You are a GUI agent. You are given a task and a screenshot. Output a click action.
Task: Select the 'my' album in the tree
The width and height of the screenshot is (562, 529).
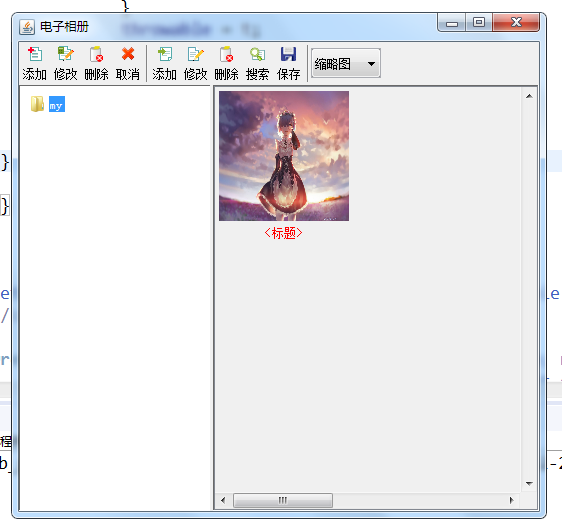[57, 104]
